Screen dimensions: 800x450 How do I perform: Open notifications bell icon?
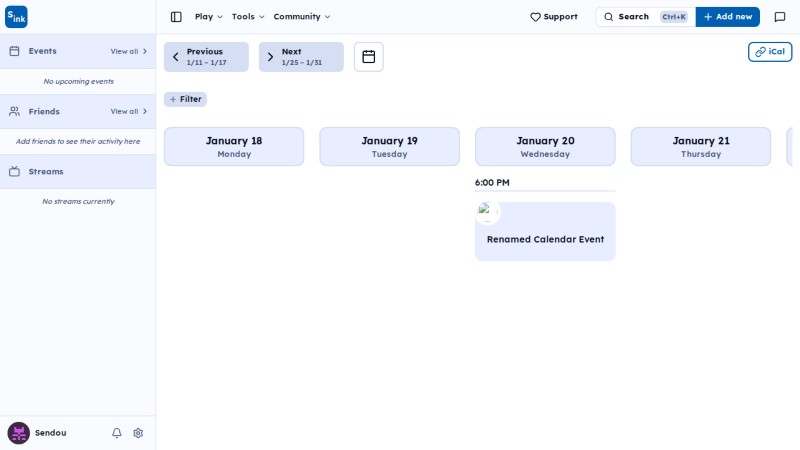click(x=117, y=433)
